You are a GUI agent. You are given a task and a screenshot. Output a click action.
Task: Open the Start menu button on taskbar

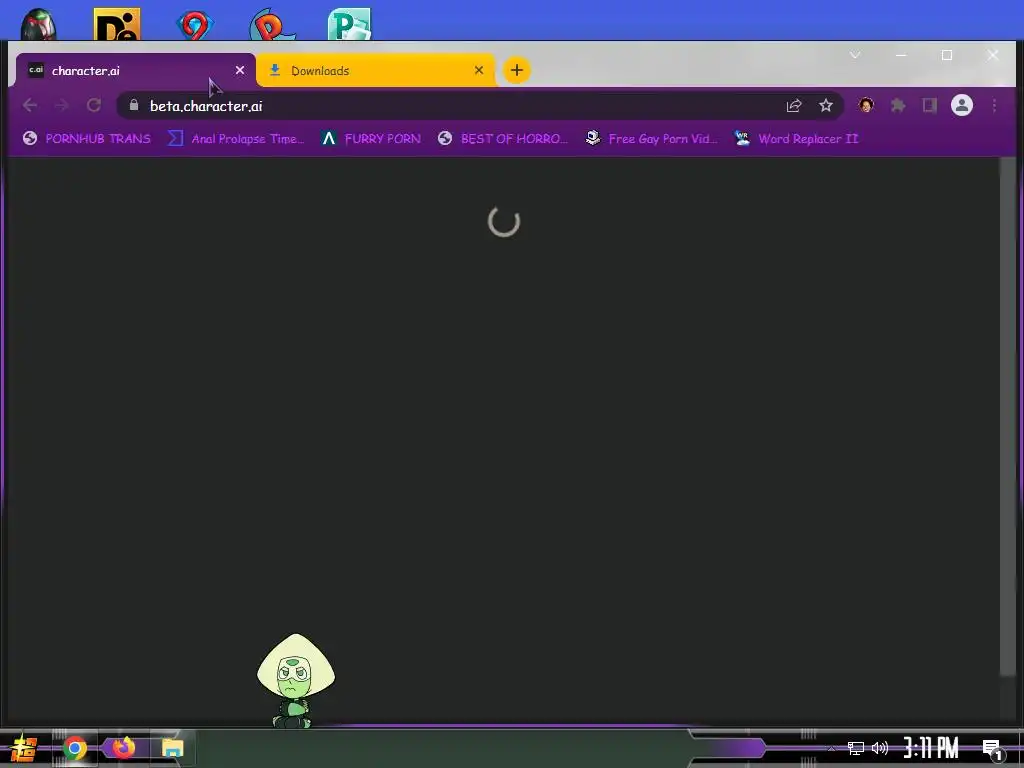click(x=24, y=748)
